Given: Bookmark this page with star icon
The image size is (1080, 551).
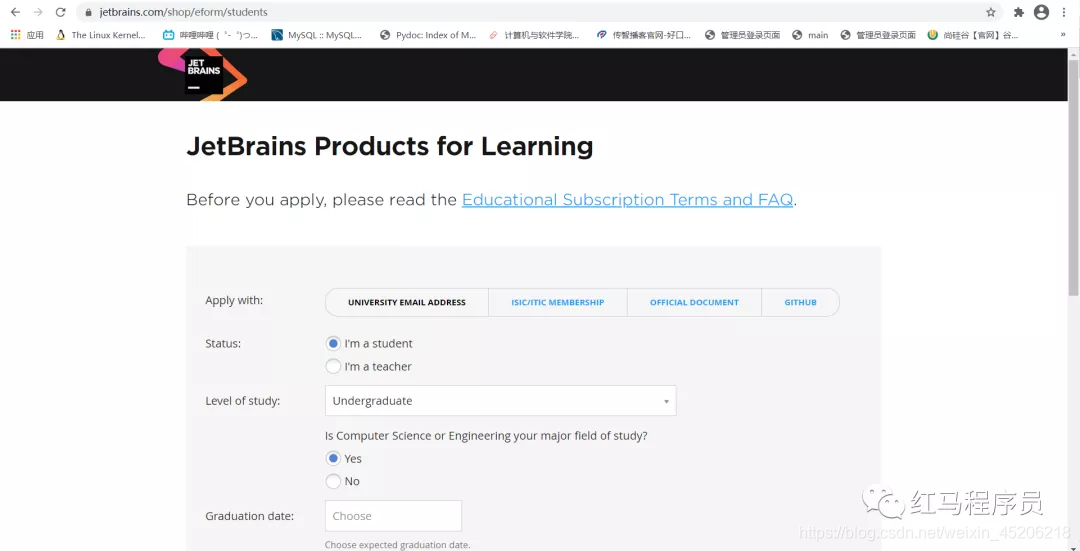Looking at the screenshot, I should pyautogui.click(x=991, y=12).
